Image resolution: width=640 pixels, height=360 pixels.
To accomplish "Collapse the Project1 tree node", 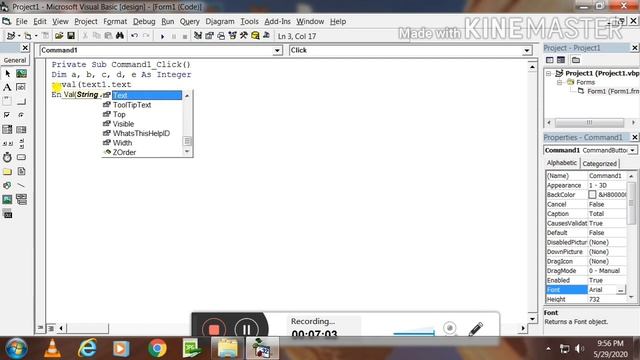I will coord(549,73).
